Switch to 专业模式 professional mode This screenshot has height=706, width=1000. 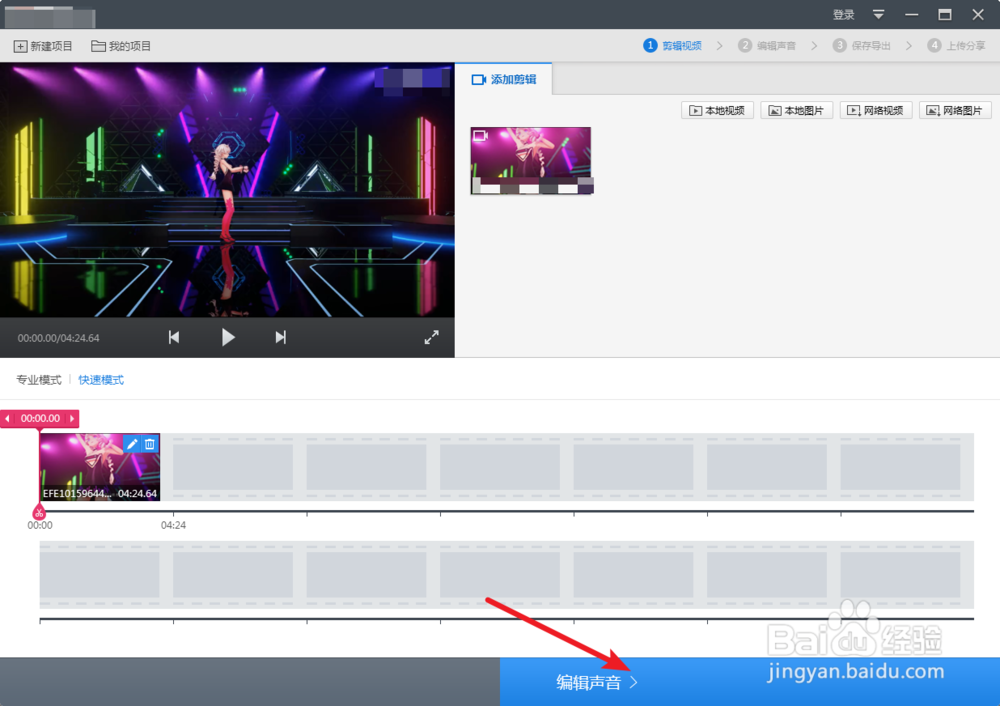coord(39,380)
